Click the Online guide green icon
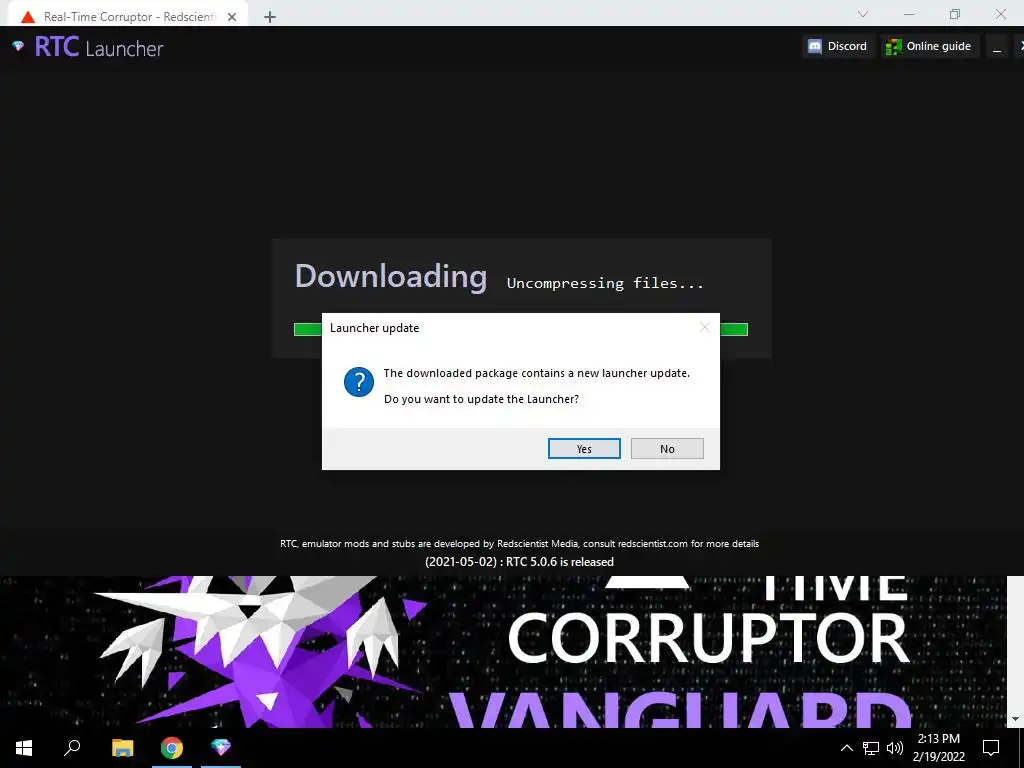Screen dimensions: 1024x768 point(893,46)
